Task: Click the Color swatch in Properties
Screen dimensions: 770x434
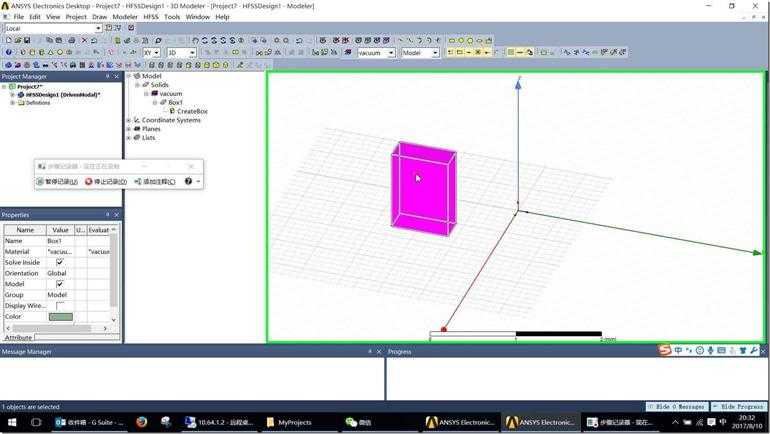Action: click(x=61, y=317)
